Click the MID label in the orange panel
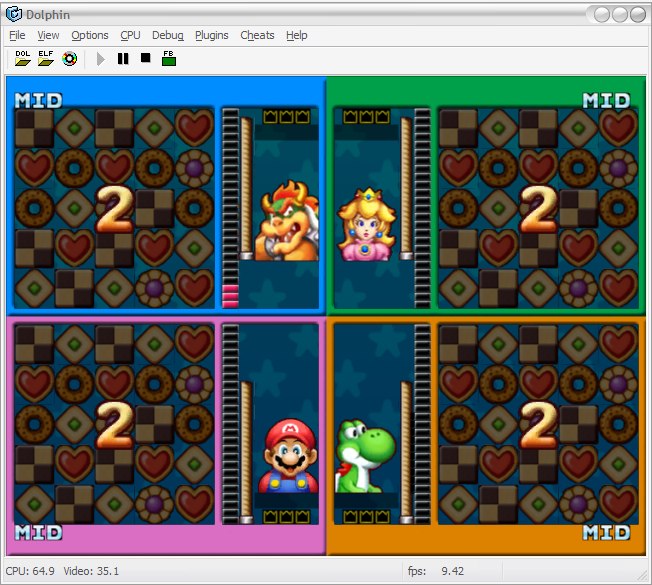This screenshot has height=585, width=652. point(606,533)
